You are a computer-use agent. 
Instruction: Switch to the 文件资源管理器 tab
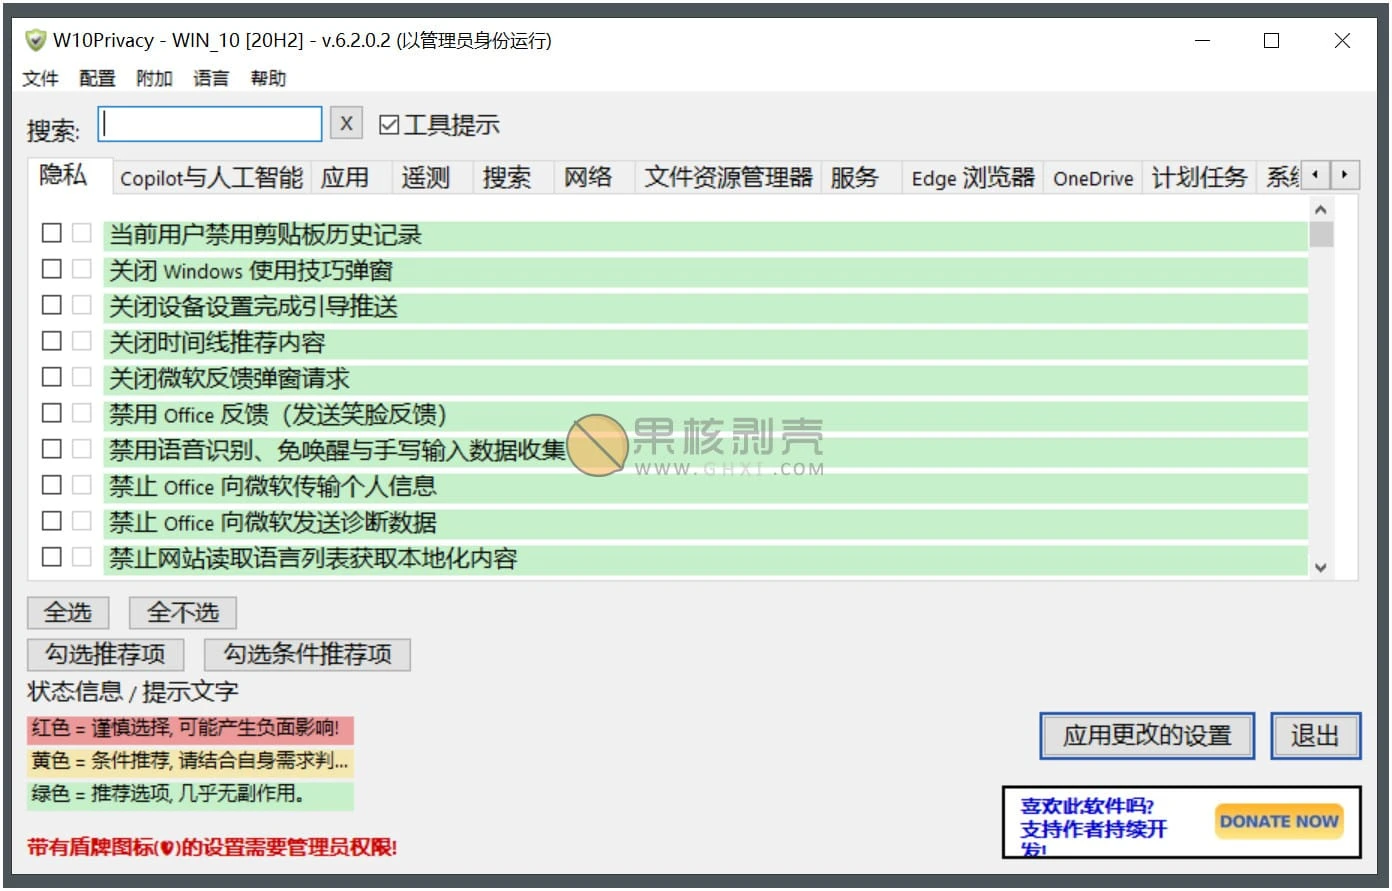[x=728, y=178]
